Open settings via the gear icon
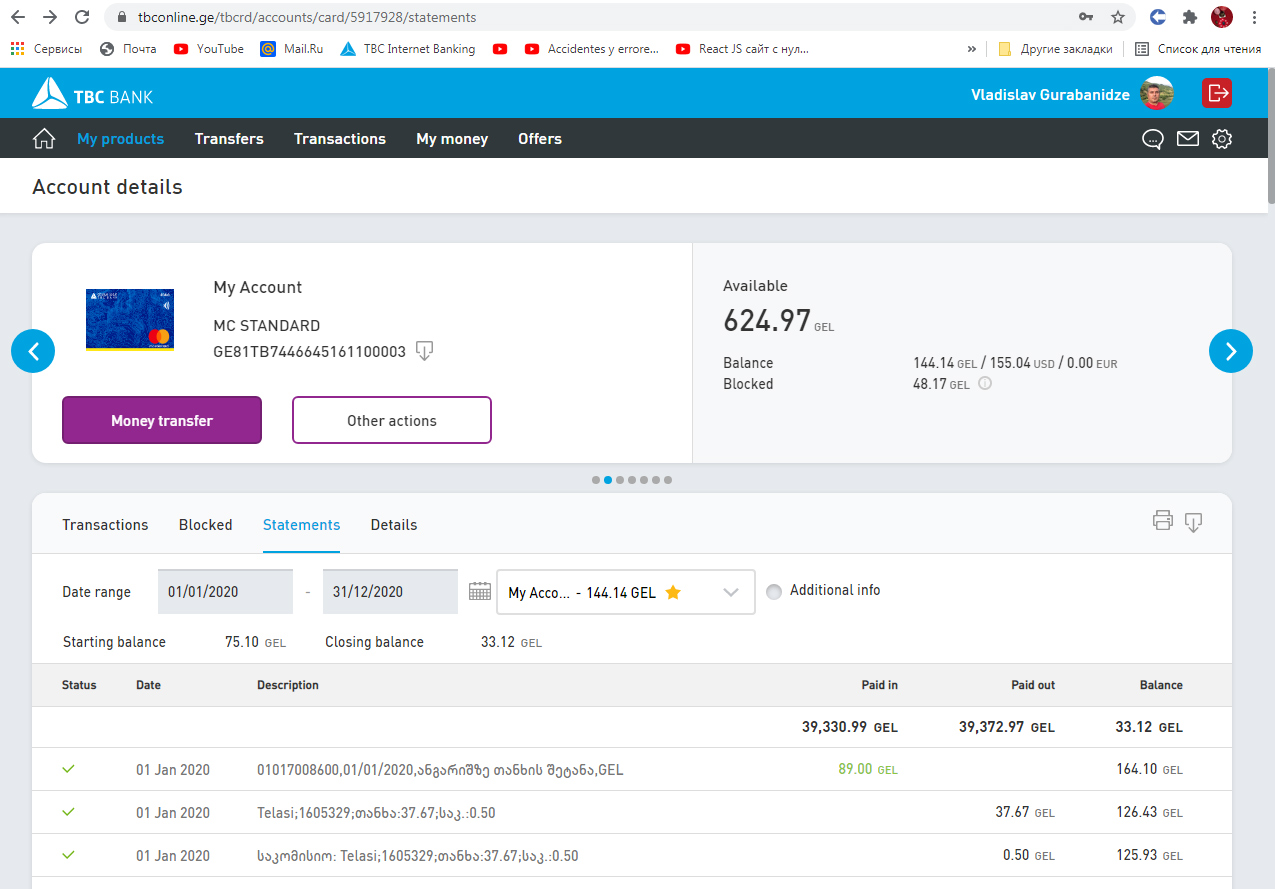The height and width of the screenshot is (889, 1275). pos(1221,139)
